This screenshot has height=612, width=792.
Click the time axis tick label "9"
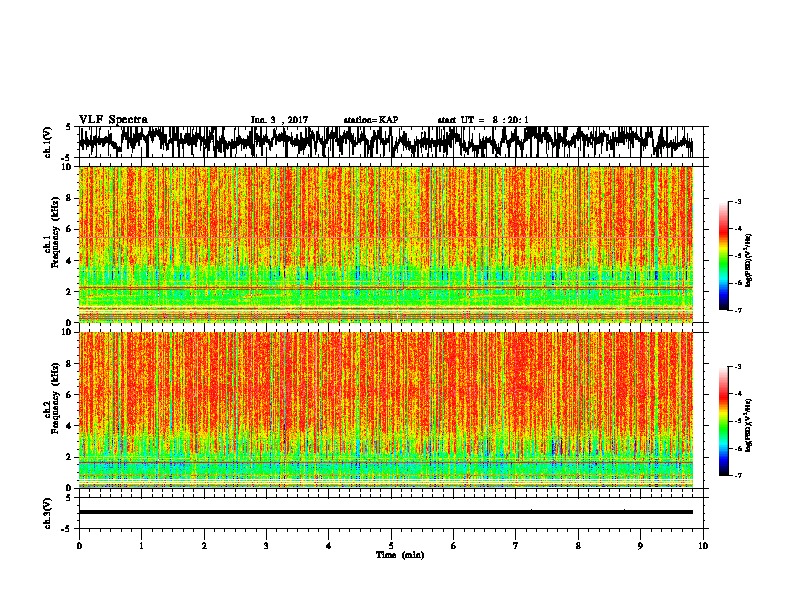click(x=640, y=546)
